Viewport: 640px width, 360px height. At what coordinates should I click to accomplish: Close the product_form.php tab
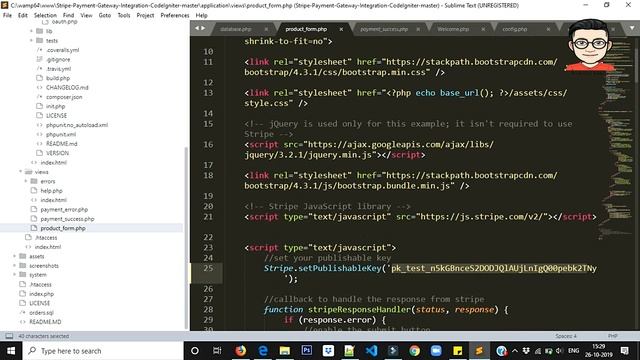[341, 29]
